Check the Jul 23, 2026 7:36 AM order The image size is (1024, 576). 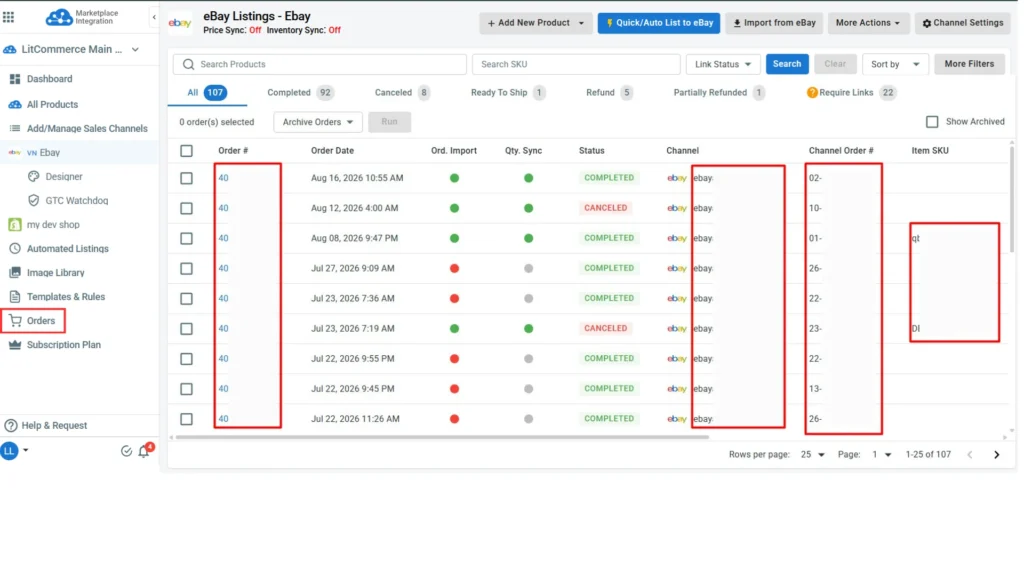pyautogui.click(x=187, y=298)
